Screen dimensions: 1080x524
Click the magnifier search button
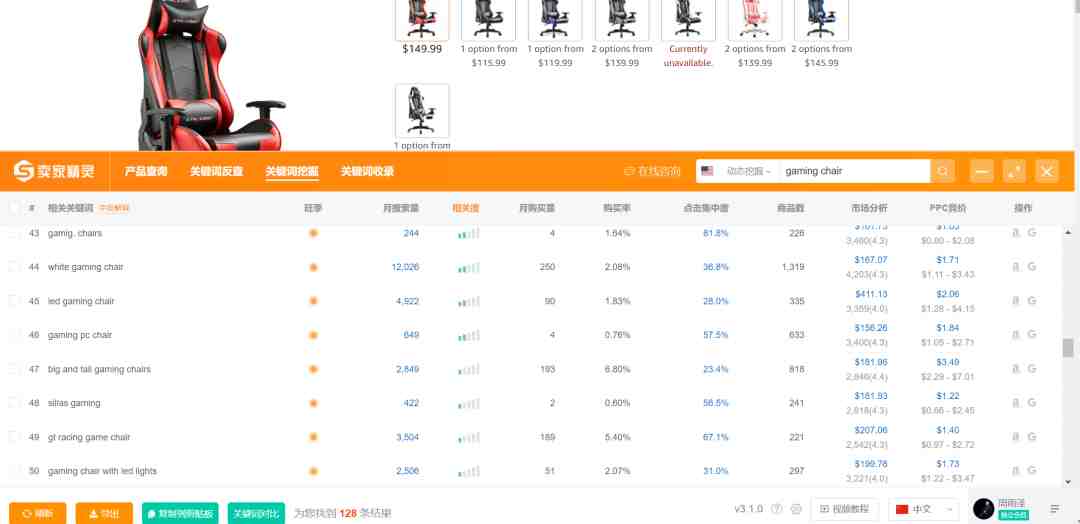[942, 171]
